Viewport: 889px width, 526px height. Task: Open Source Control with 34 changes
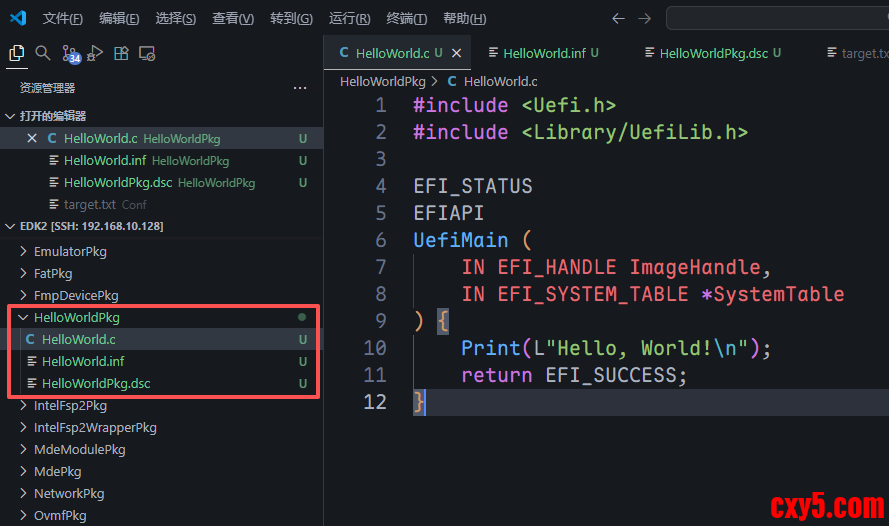70,55
